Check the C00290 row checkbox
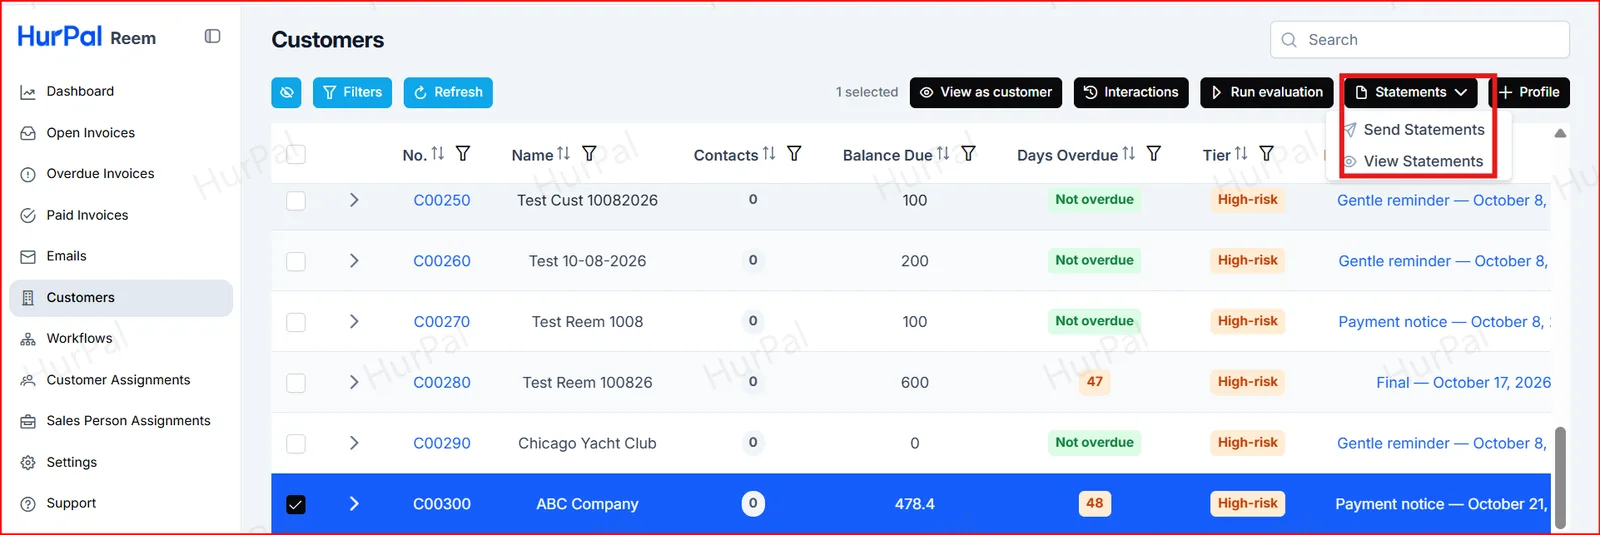The height and width of the screenshot is (535, 1600). click(x=296, y=443)
